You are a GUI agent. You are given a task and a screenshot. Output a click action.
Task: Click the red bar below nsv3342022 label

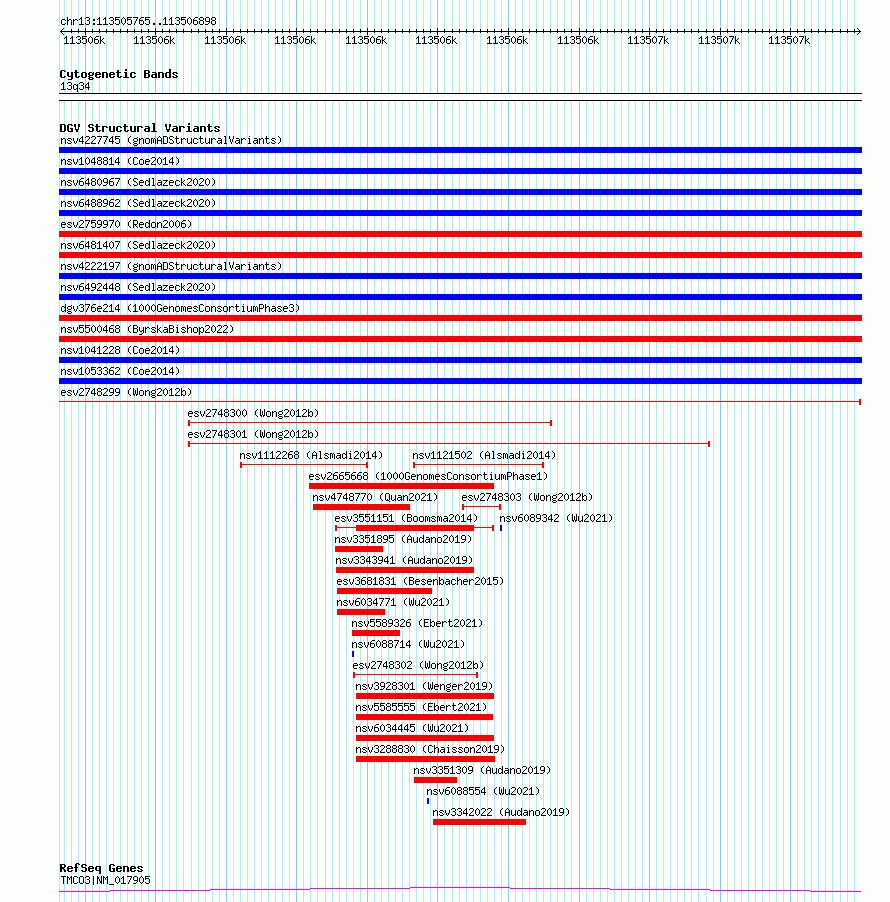tap(479, 822)
